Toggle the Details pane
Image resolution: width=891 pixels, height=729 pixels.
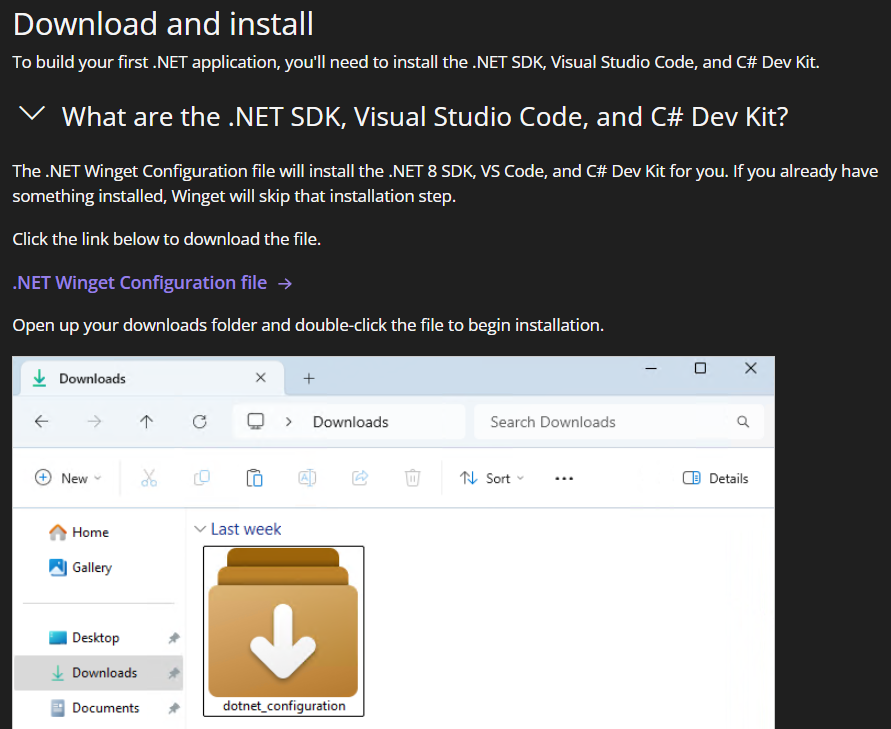click(715, 478)
